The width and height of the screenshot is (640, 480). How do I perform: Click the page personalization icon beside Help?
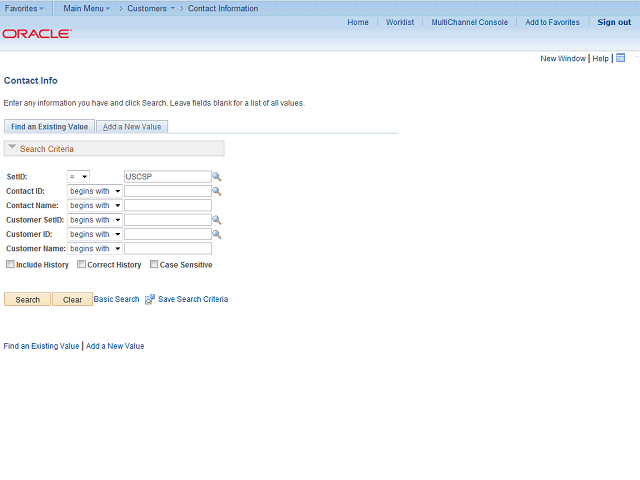620,58
